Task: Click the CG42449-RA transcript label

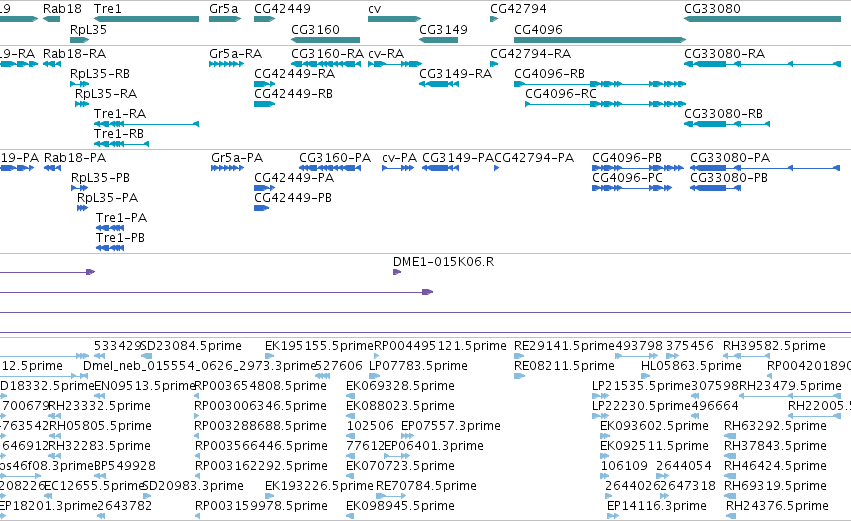Action: [294, 74]
